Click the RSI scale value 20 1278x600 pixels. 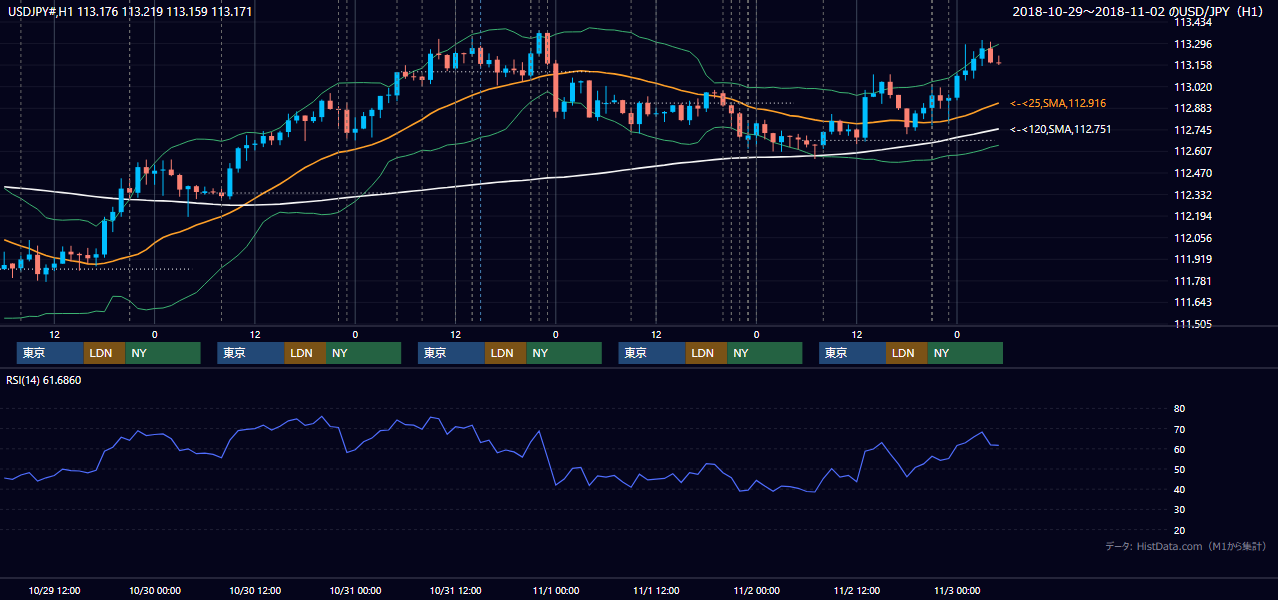click(1179, 530)
